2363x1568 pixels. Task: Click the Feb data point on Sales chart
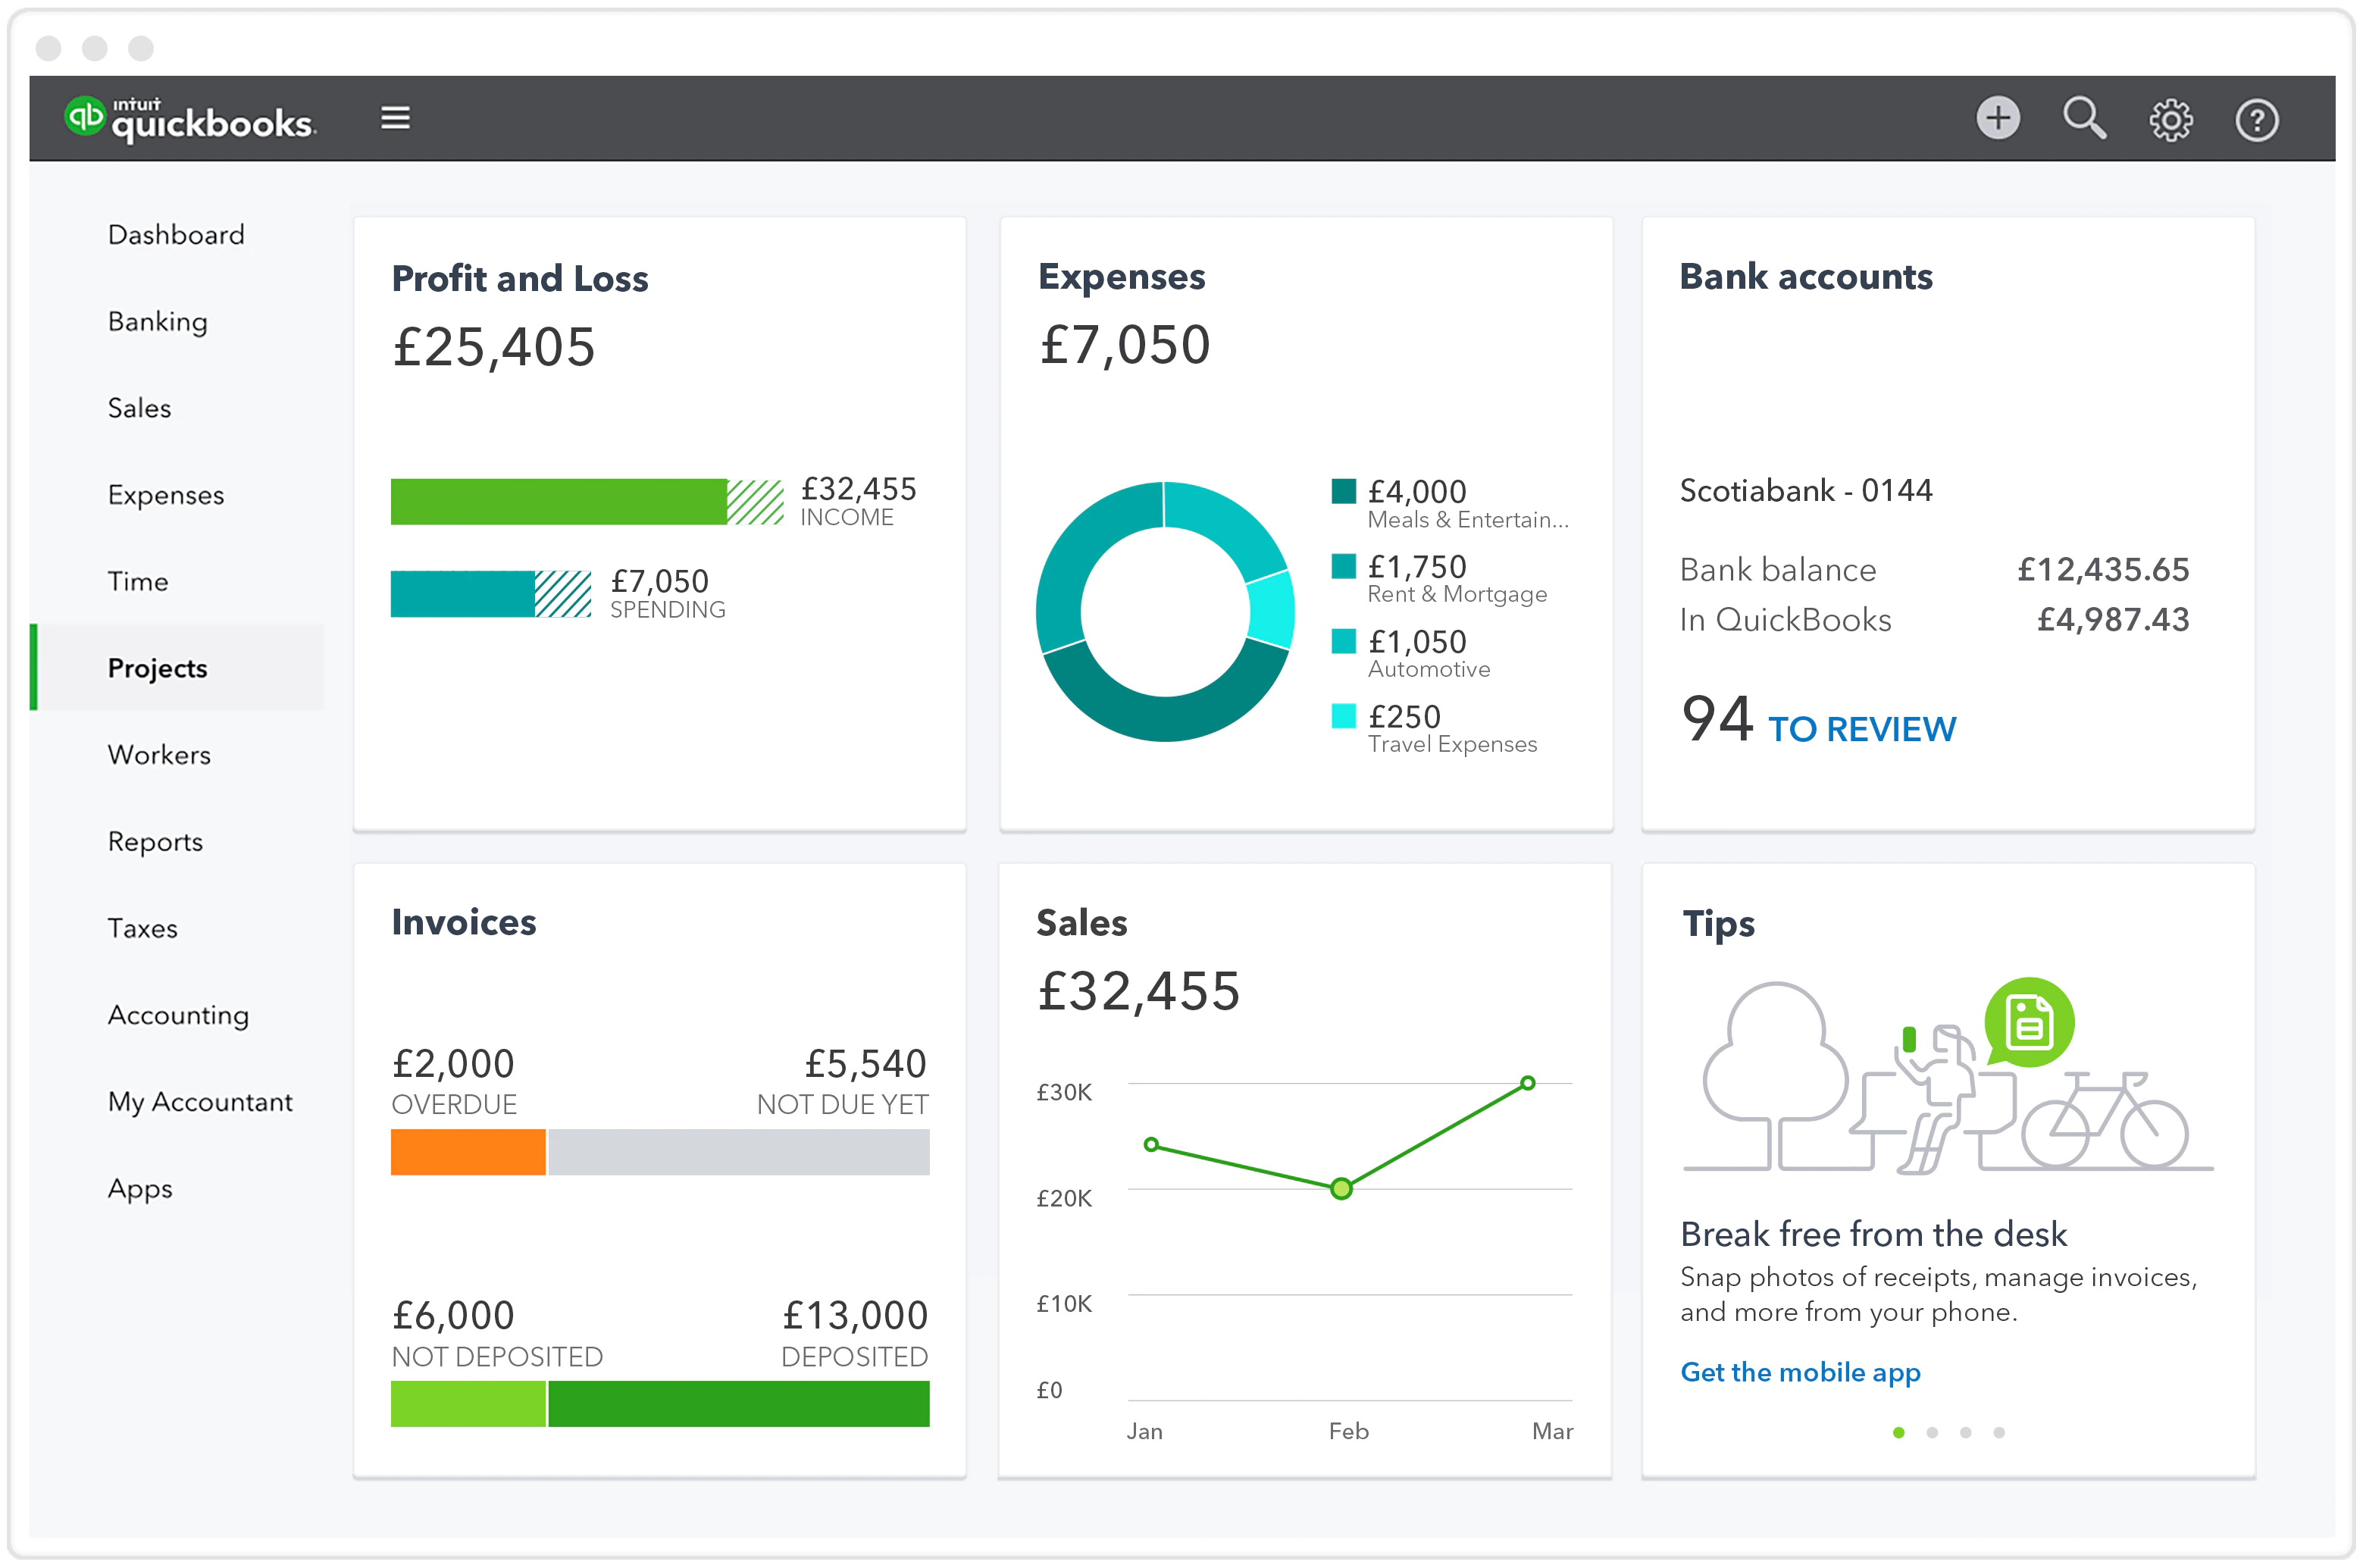tap(1340, 1189)
